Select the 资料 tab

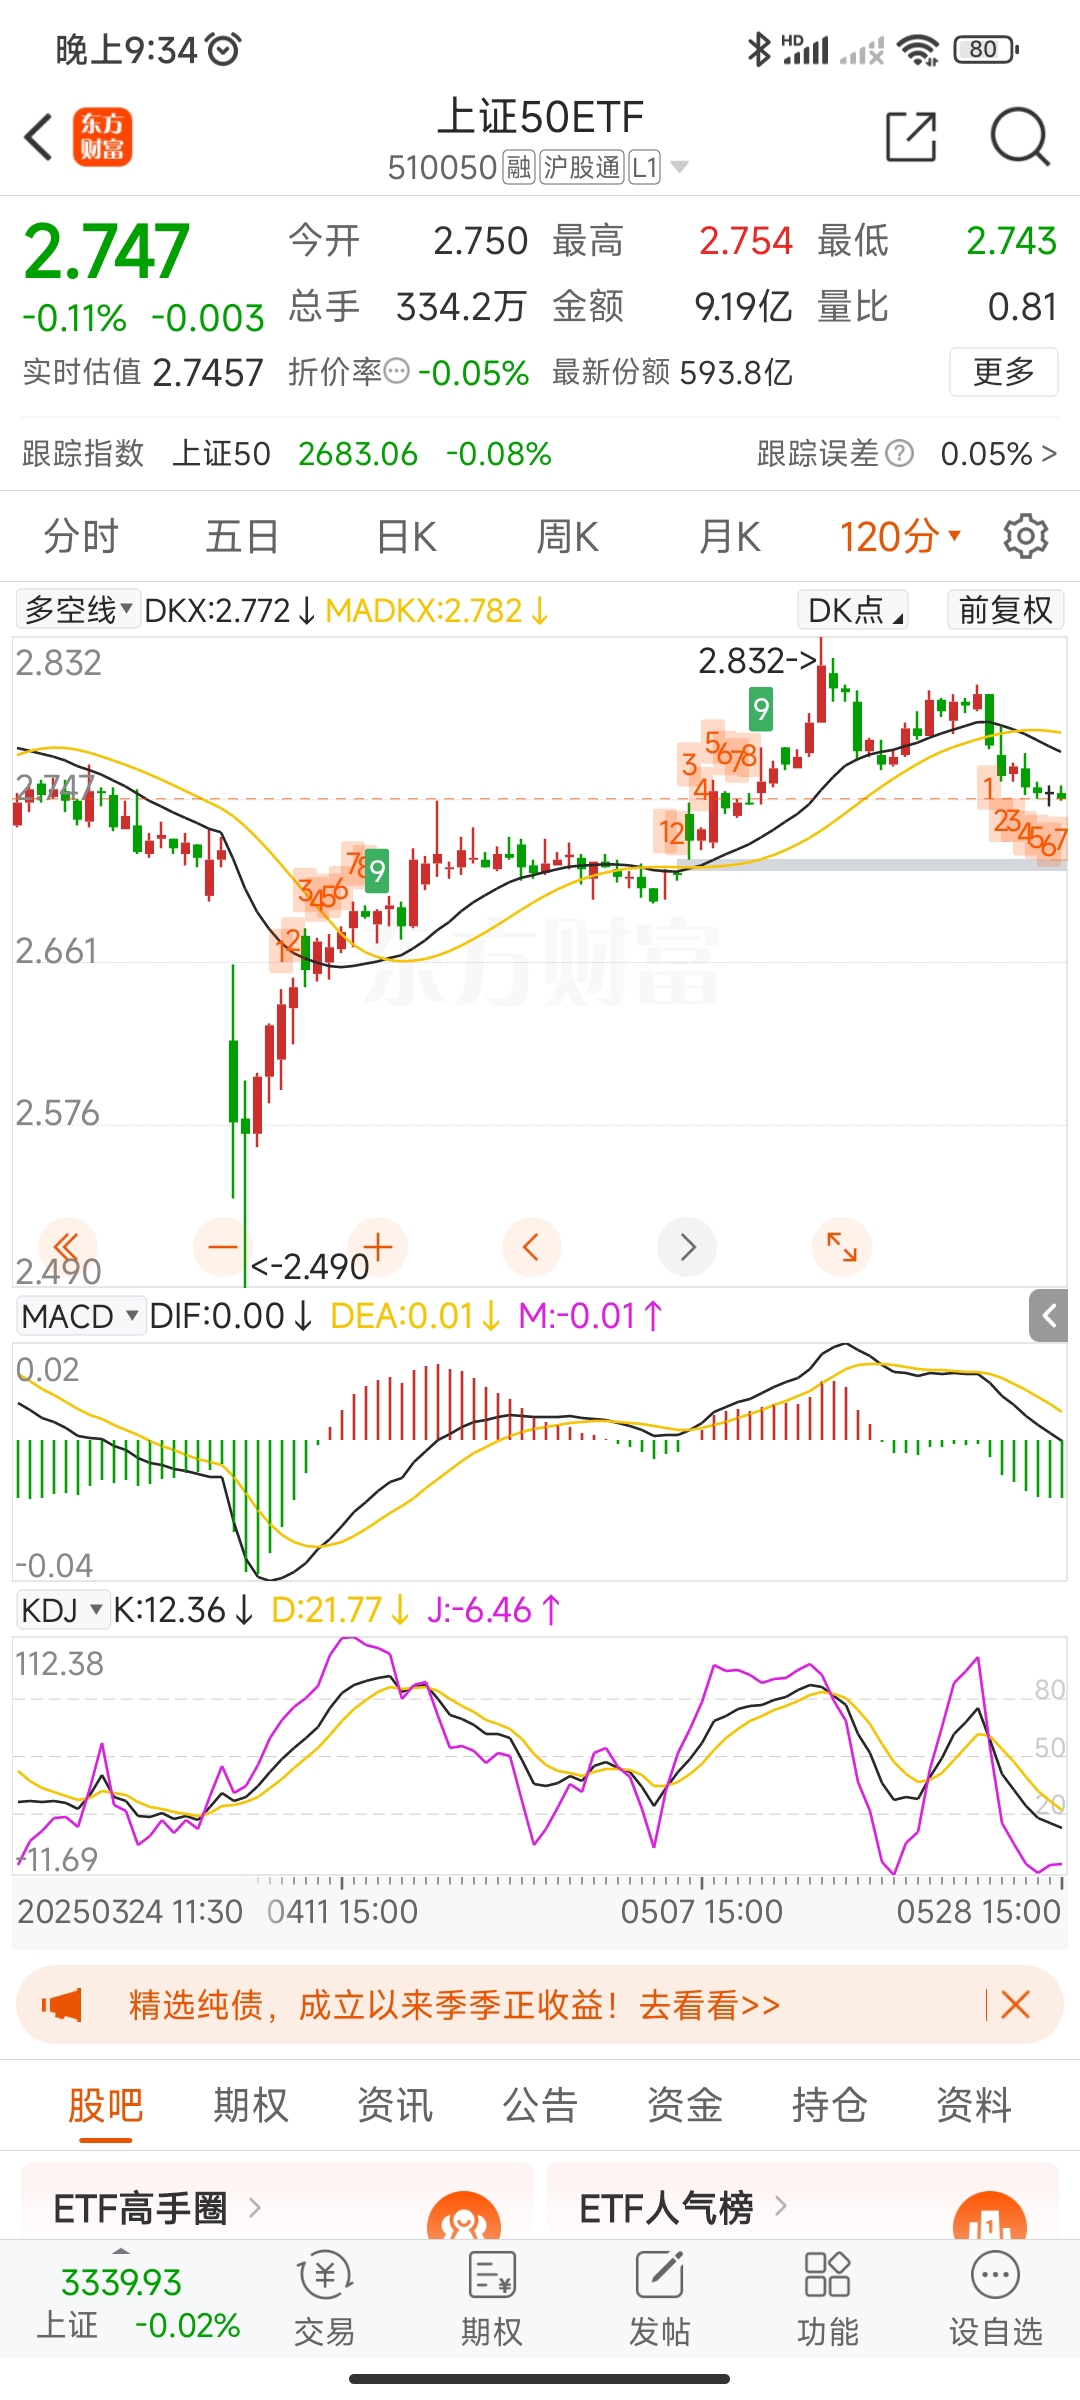[x=973, y=2105]
